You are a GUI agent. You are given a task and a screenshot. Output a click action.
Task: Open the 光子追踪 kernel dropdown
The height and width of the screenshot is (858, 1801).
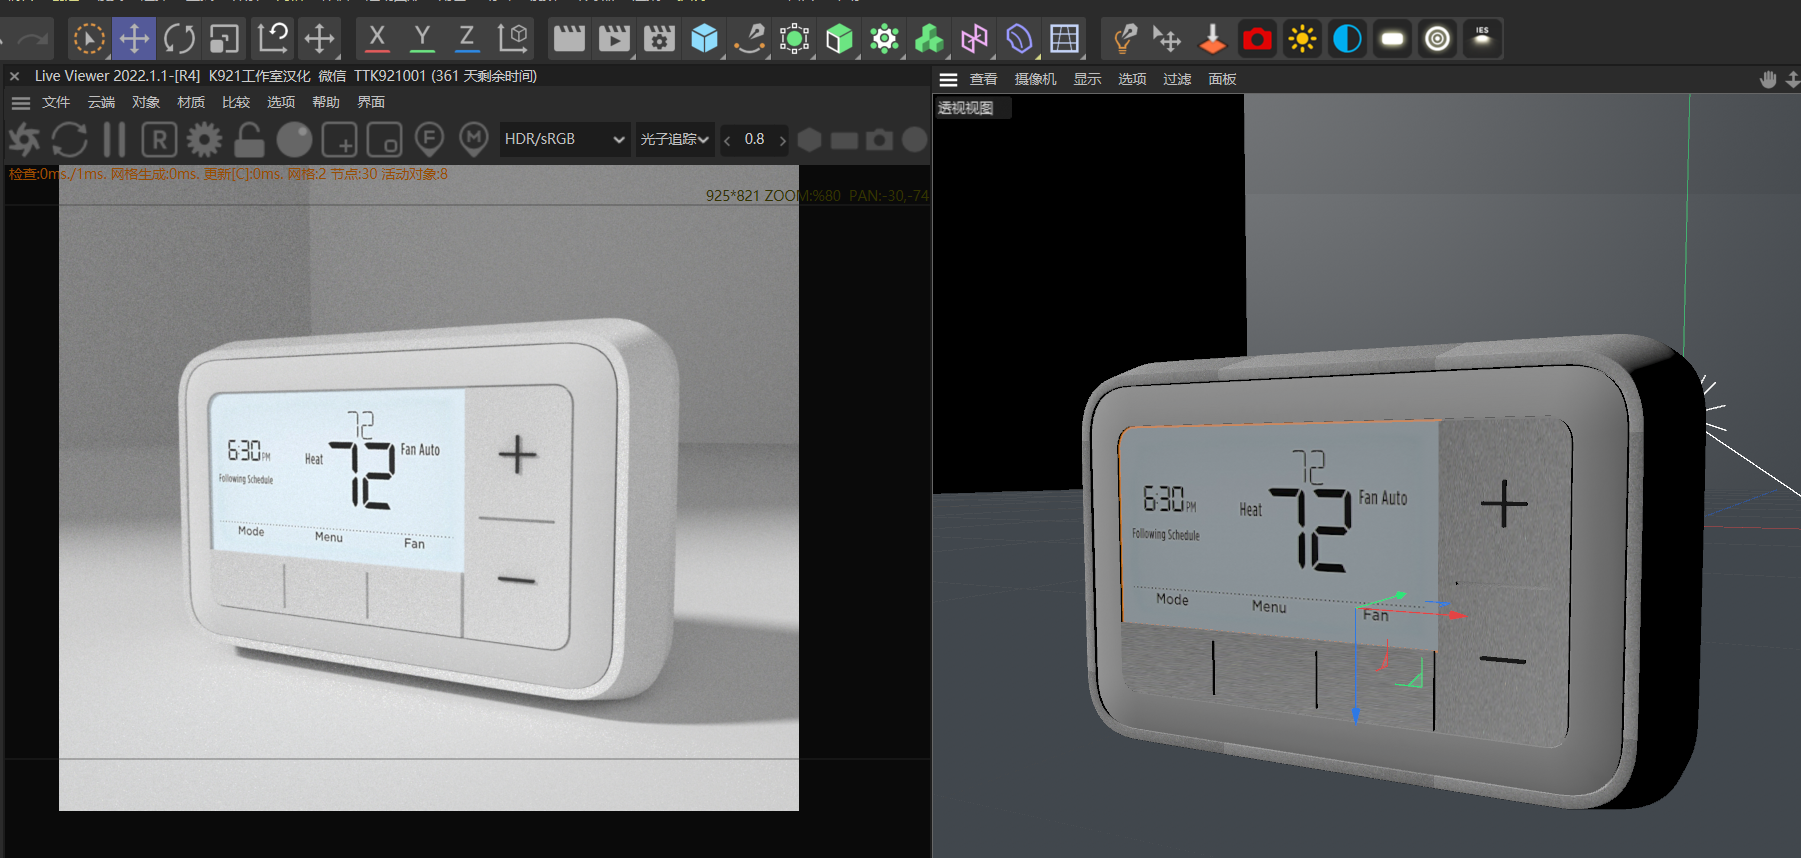click(x=675, y=139)
